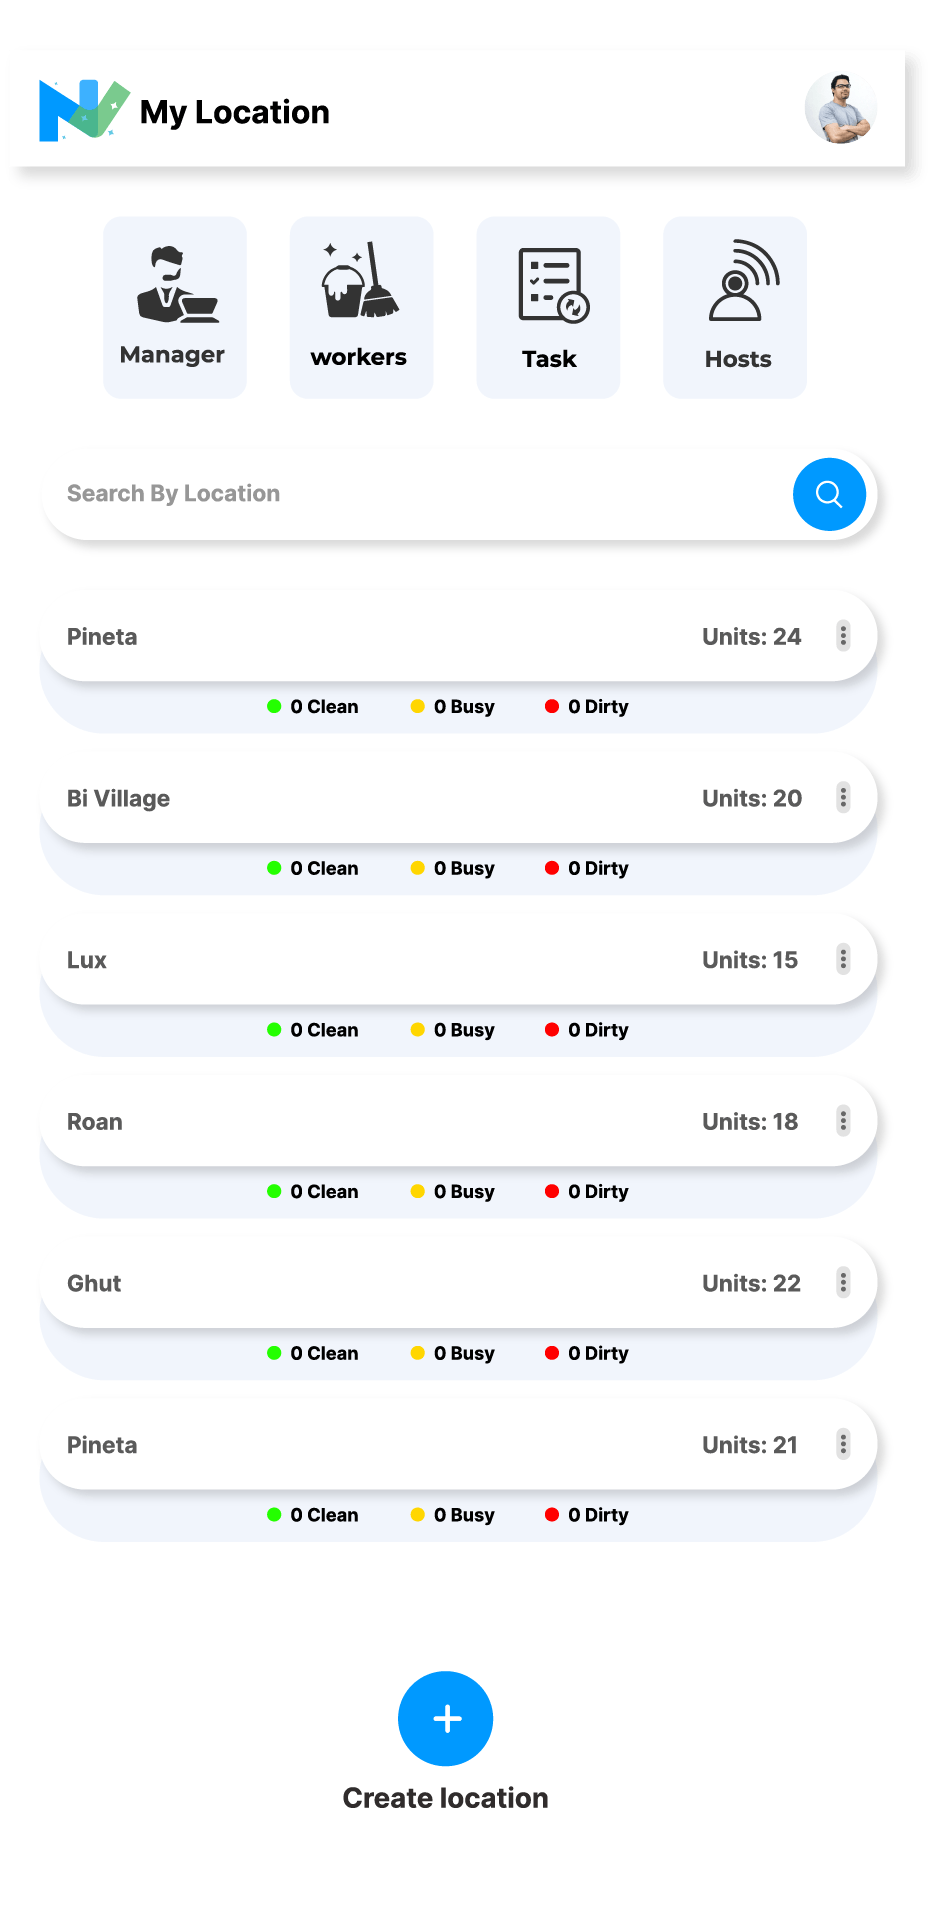
Task: Open the Manager section
Action: click(x=174, y=307)
